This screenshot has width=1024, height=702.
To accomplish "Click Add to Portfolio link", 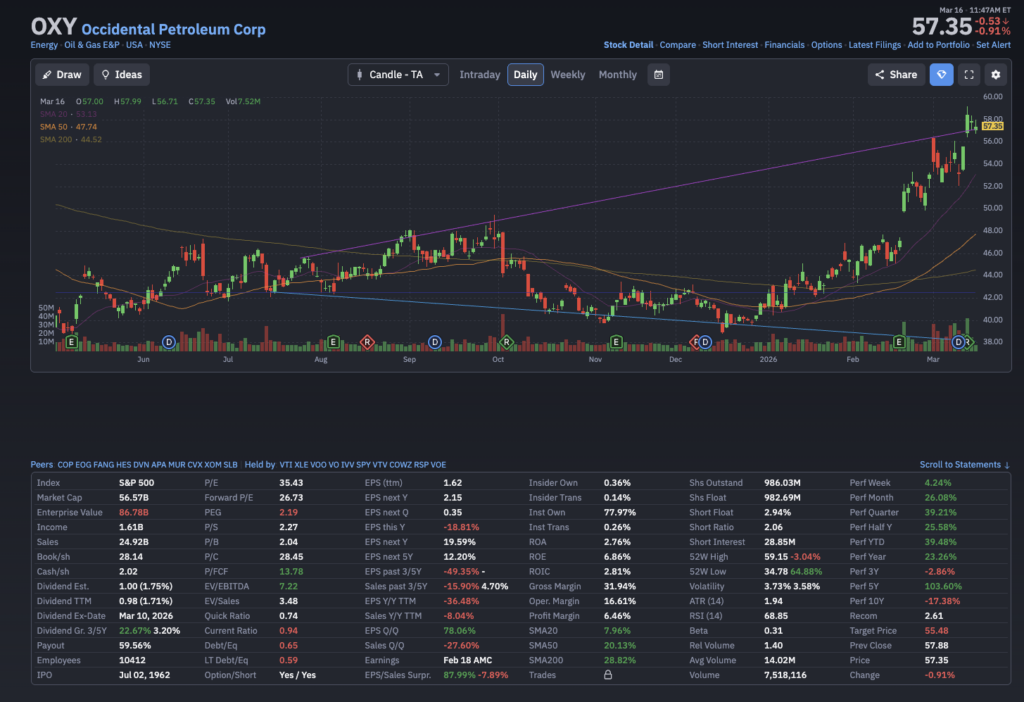I will point(938,45).
